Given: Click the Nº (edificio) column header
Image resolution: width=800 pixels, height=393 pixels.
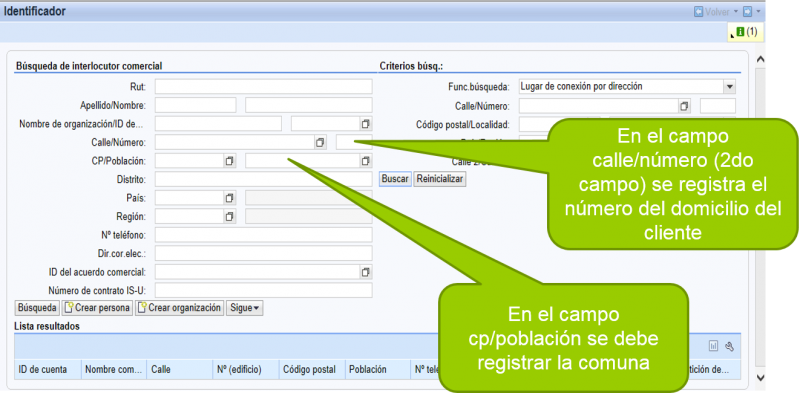Looking at the screenshot, I should [245, 370].
